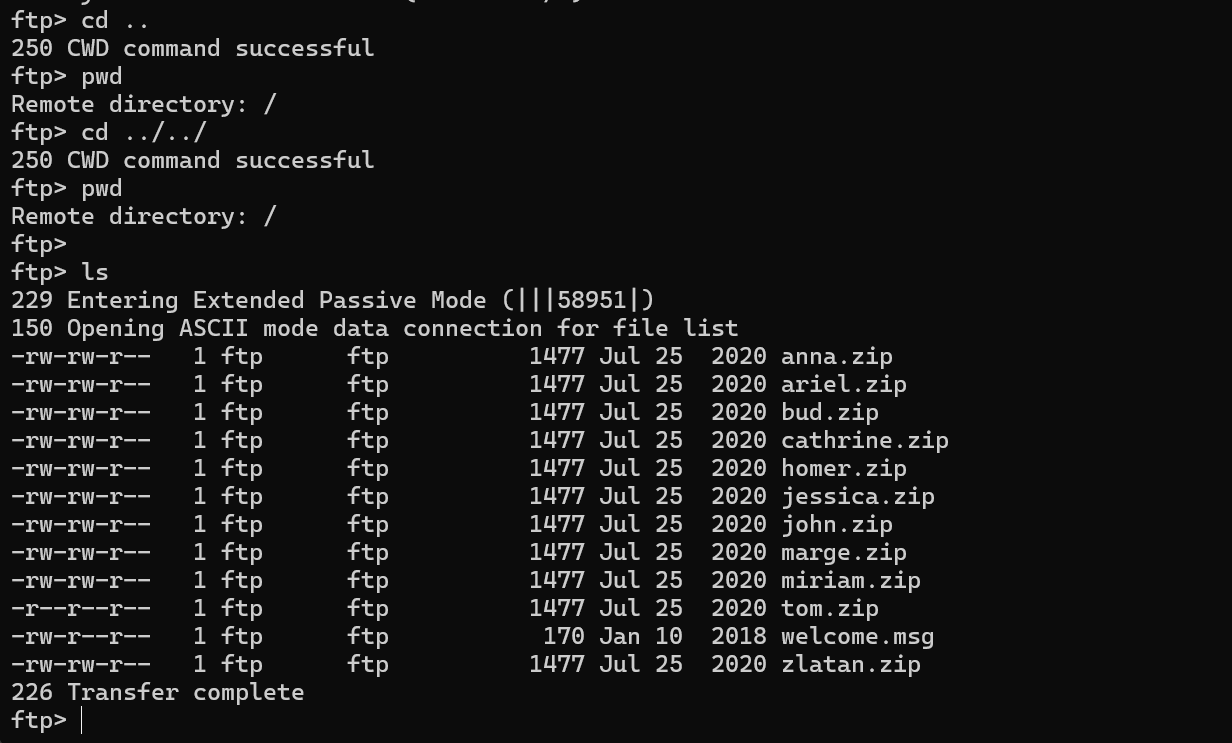Viewport: 1232px width, 743px height.
Task: Click the '226 Transfer complete' message
Action: [x=157, y=693]
